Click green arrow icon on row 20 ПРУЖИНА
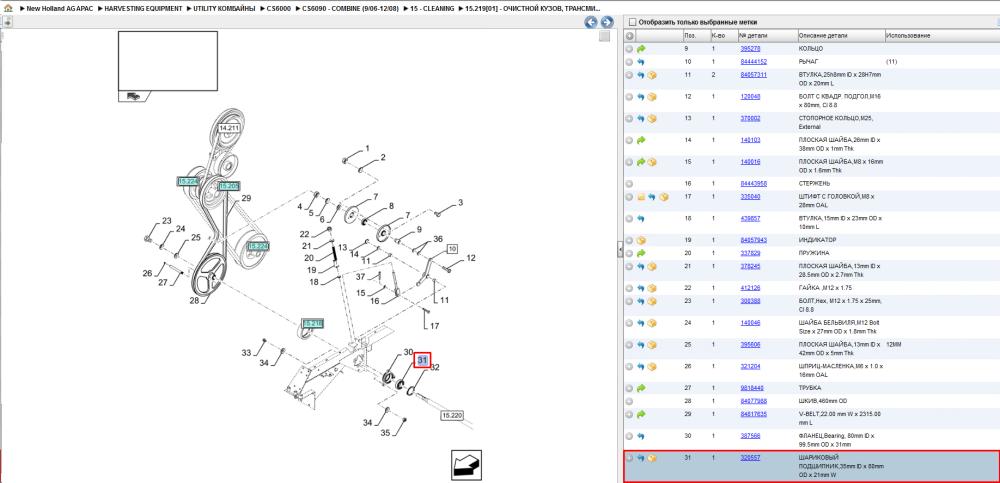Screen dimensions: 1000x483 click(641, 253)
